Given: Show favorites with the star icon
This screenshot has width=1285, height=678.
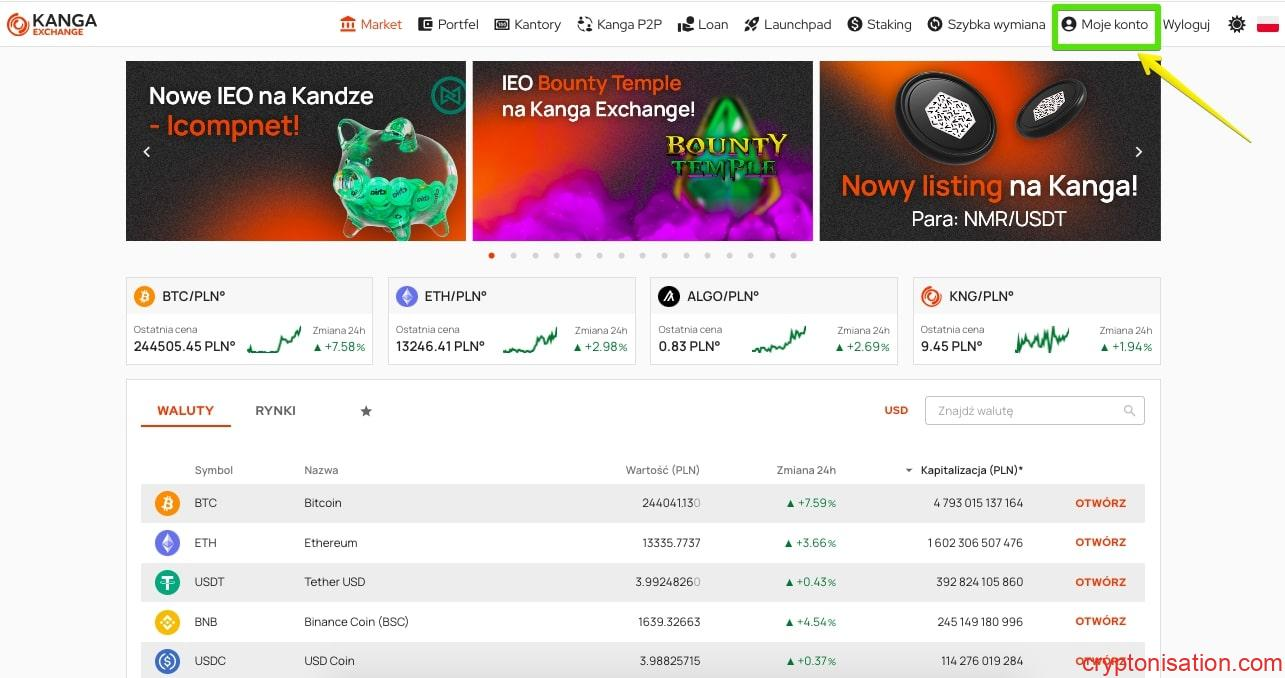Looking at the screenshot, I should point(366,411).
